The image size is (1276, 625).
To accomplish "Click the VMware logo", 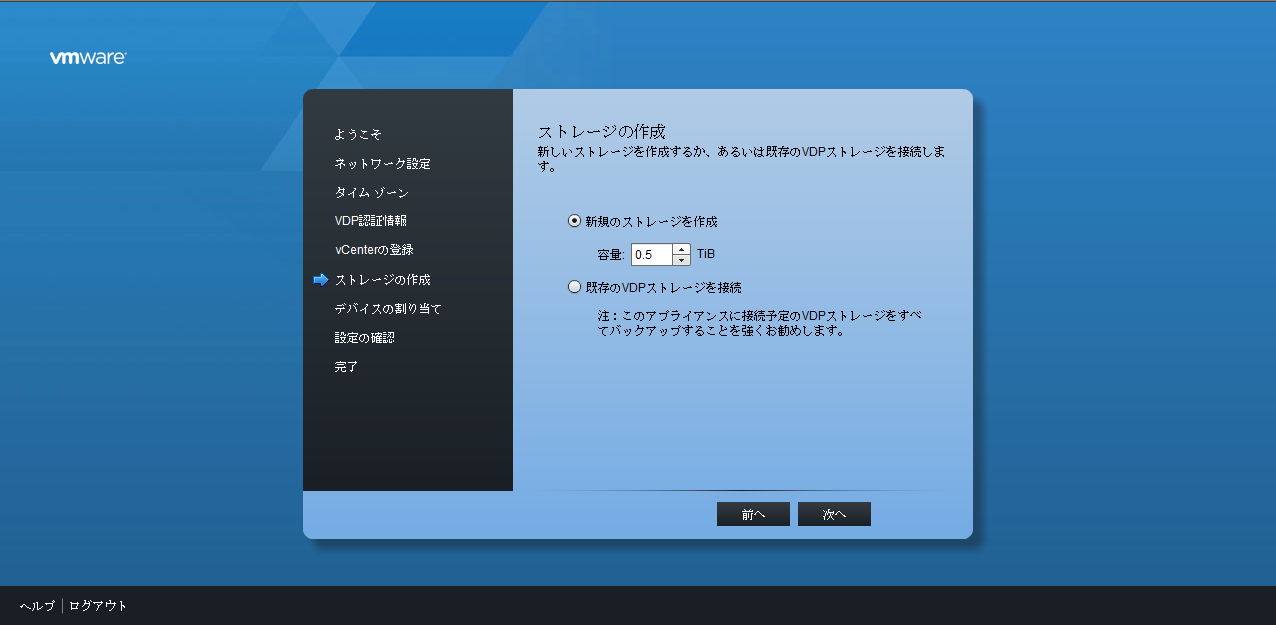I will point(88,58).
